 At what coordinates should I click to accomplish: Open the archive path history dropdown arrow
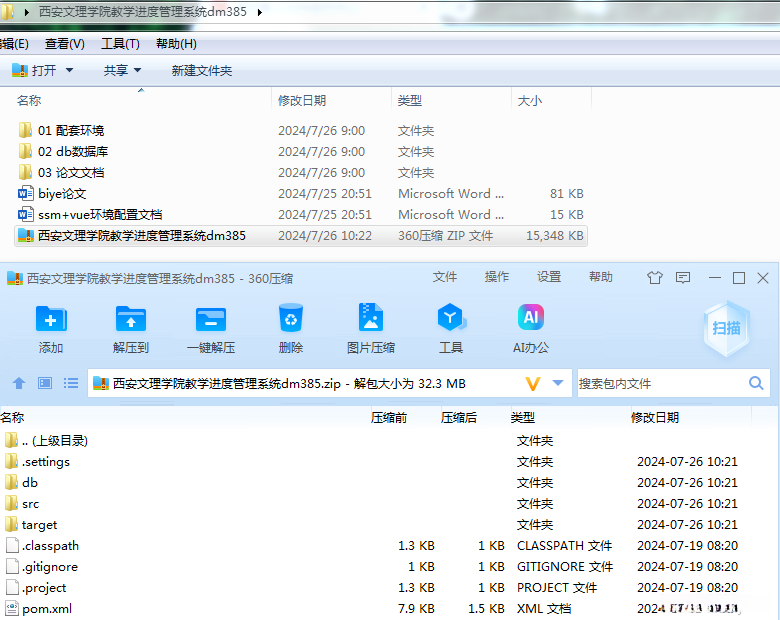558,383
